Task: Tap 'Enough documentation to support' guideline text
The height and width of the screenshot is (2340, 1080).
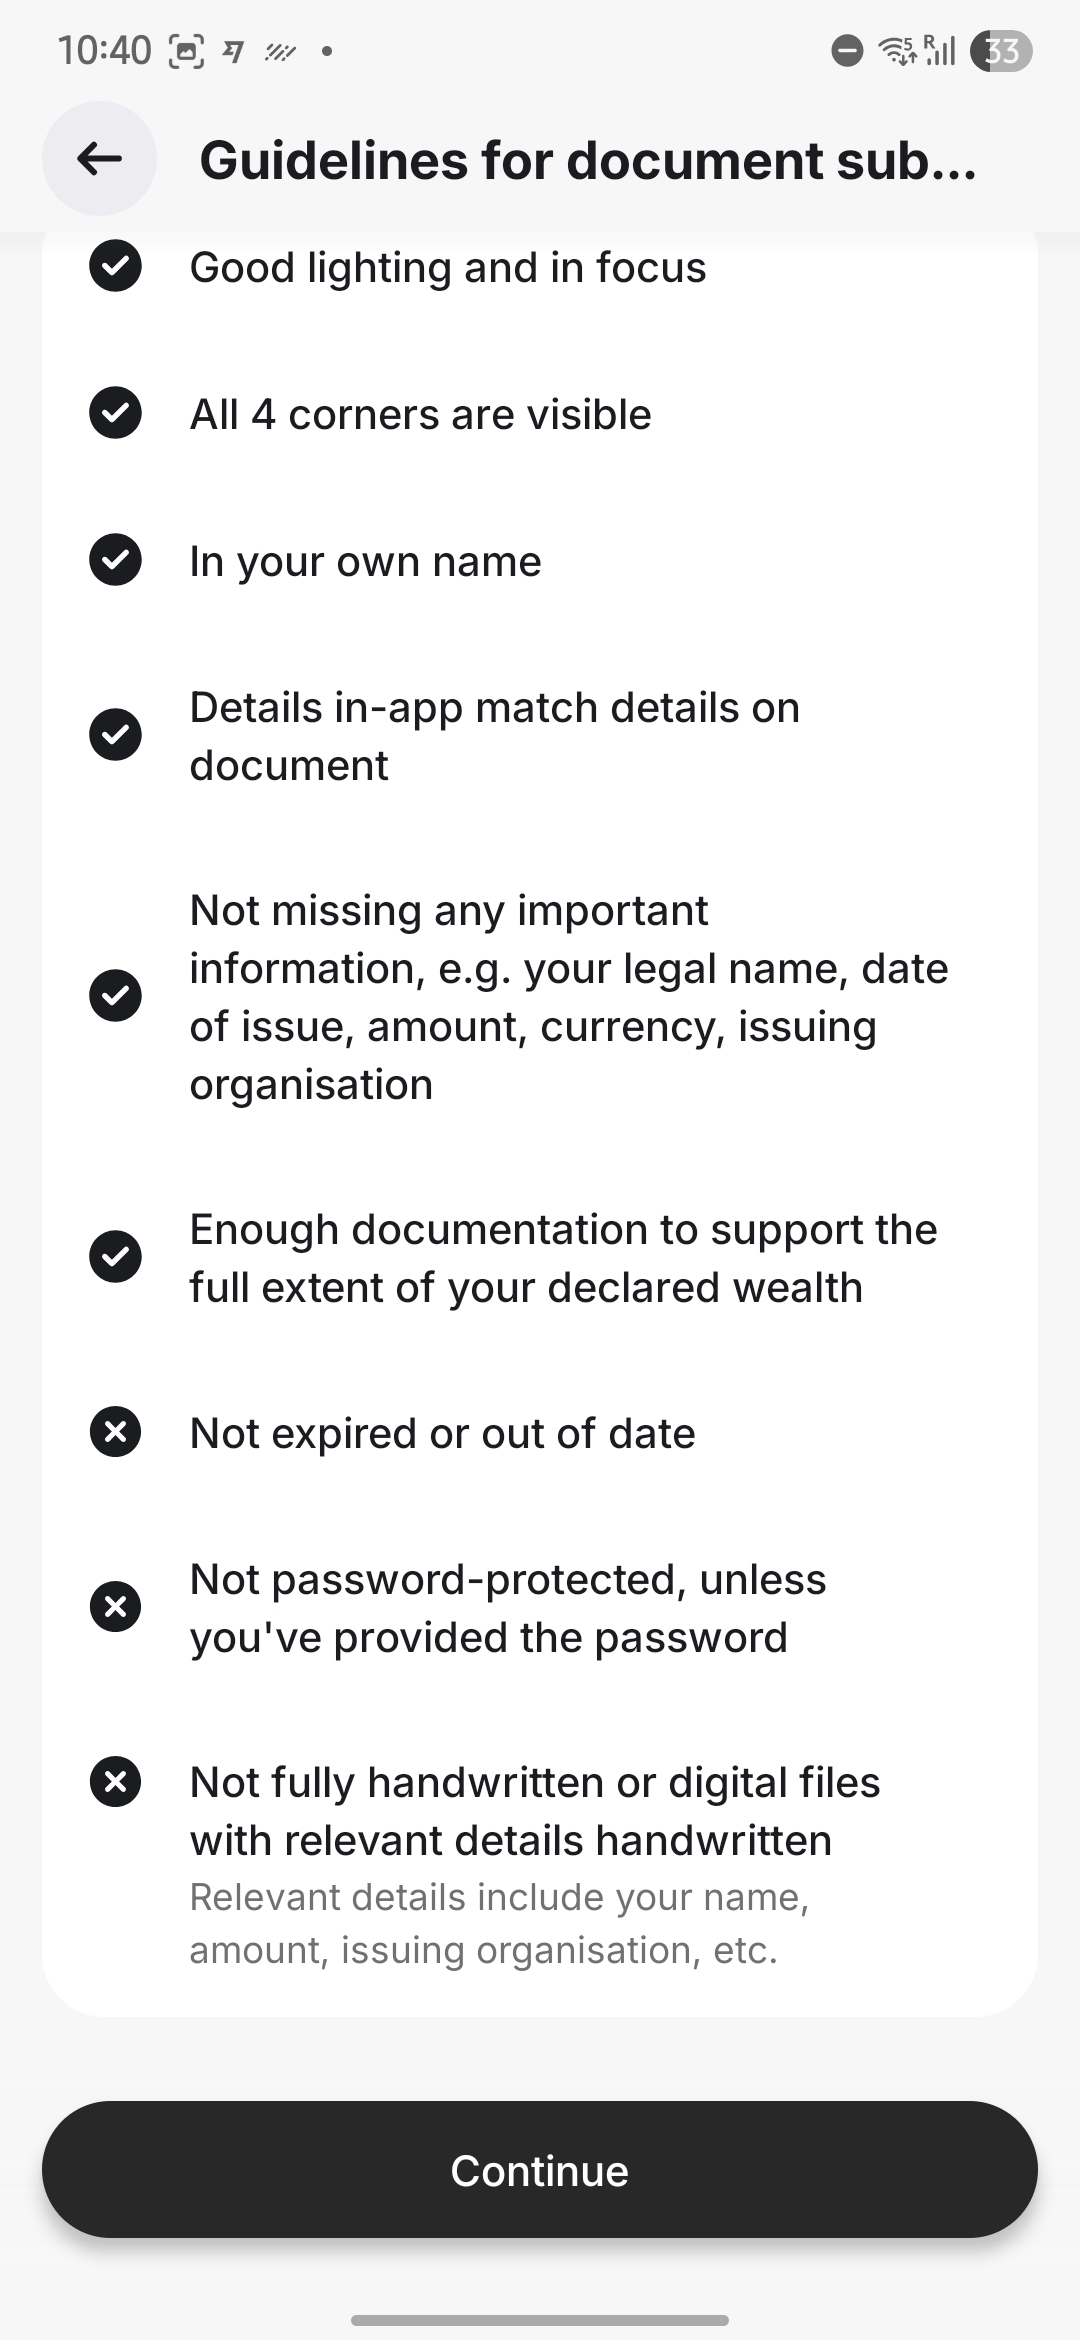Action: click(x=563, y=1258)
